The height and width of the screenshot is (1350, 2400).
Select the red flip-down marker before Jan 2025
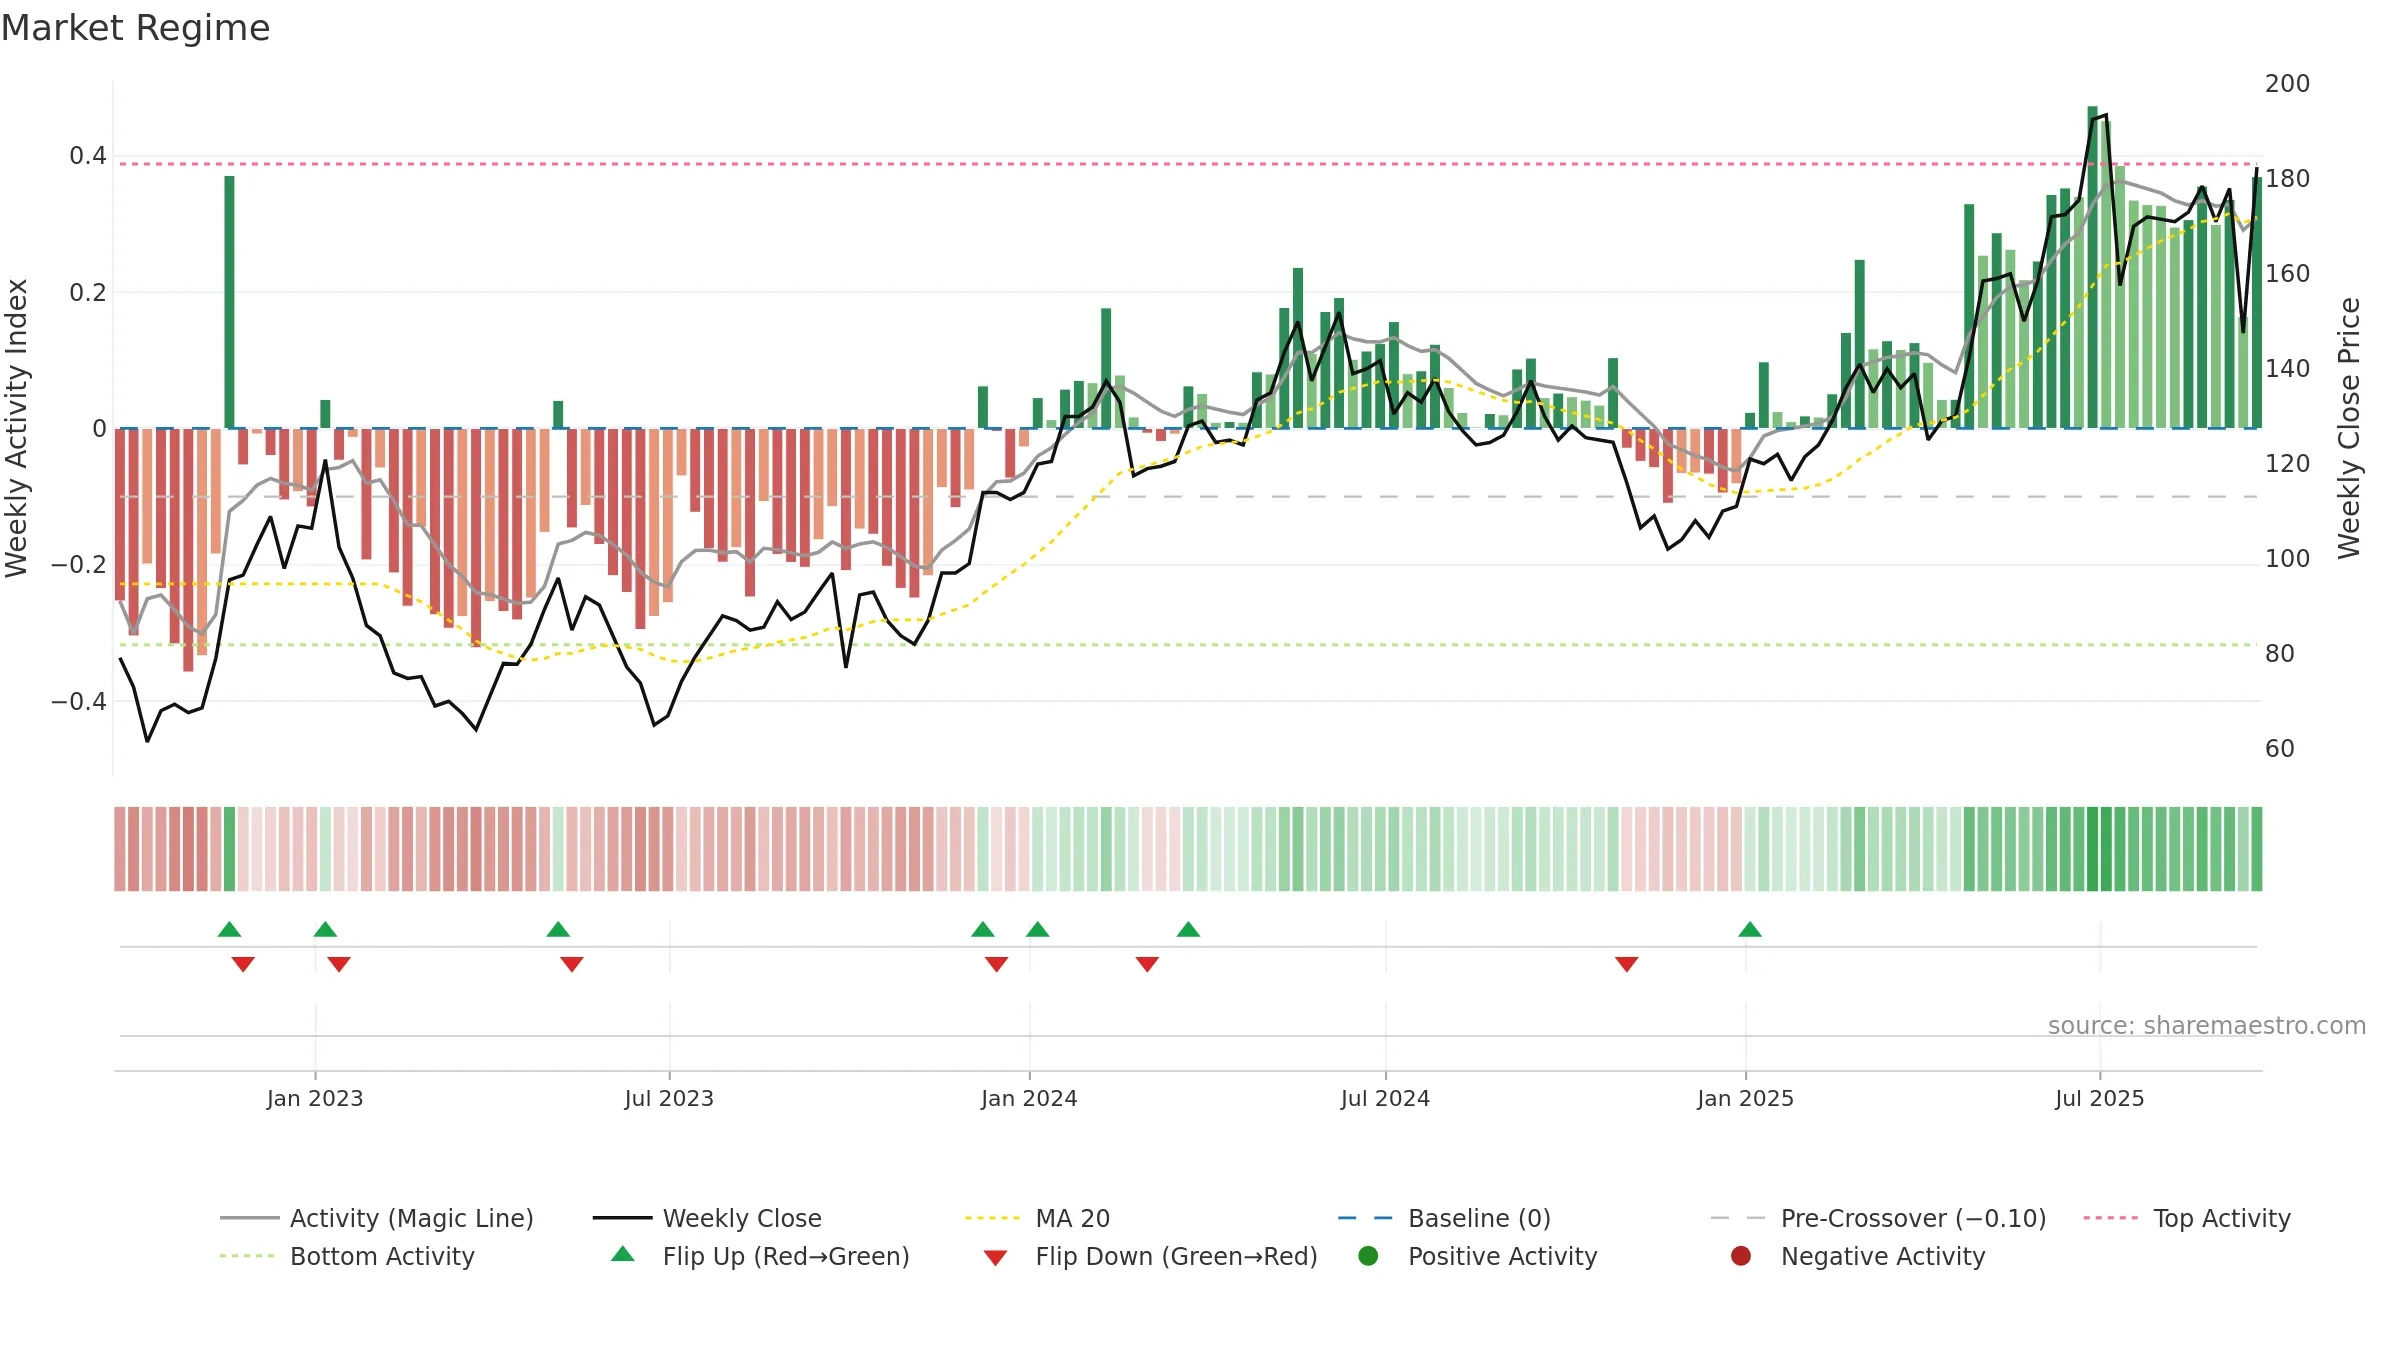1626,964
